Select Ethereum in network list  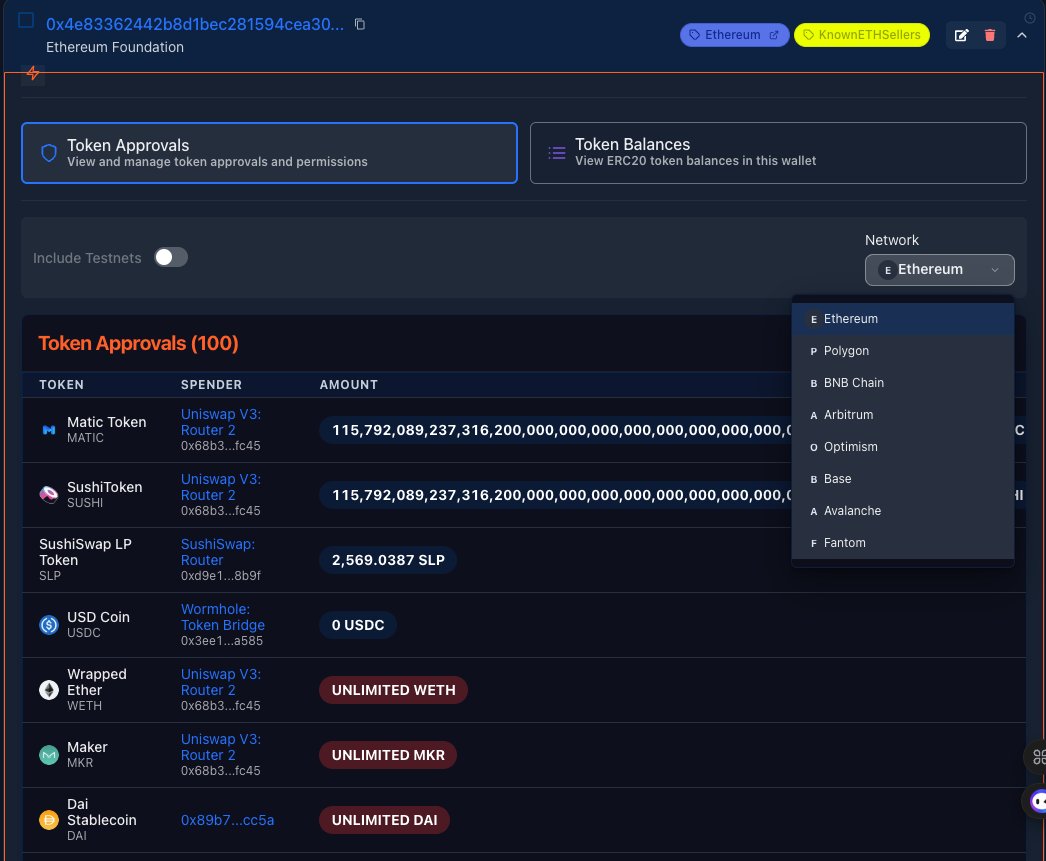click(903, 319)
